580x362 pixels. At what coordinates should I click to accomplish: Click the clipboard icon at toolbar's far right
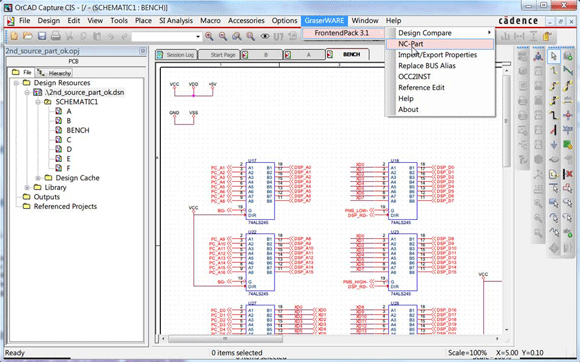tap(547, 36)
